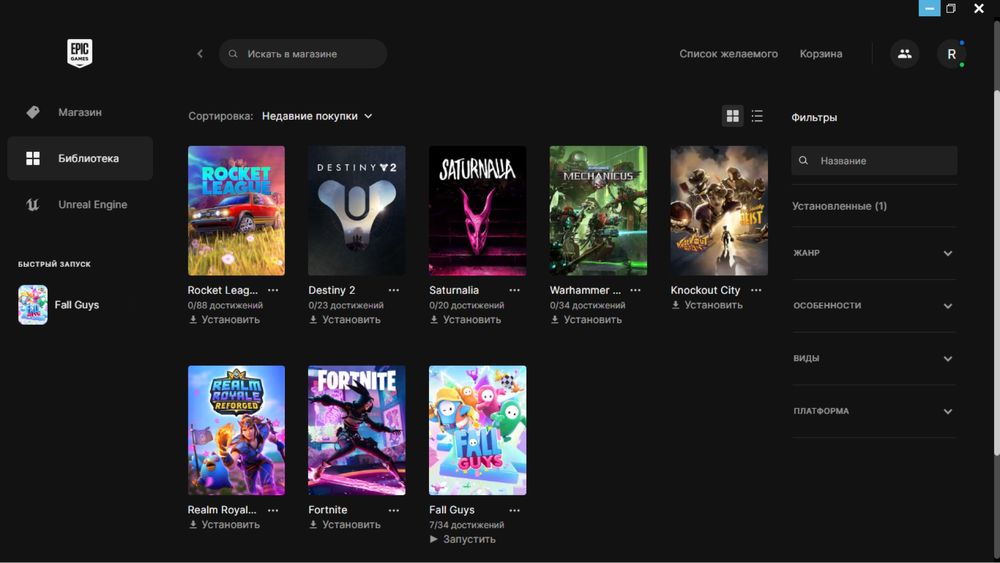Open Knockout City three-dot menu

756,290
